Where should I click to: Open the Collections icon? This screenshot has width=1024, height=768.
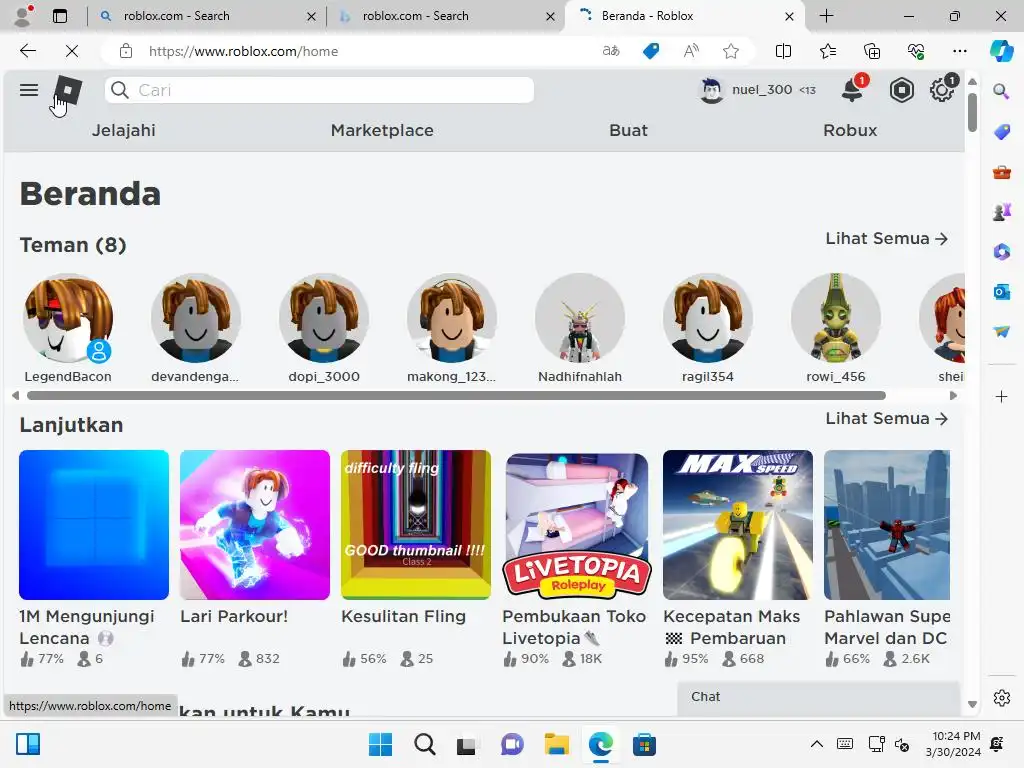[872, 51]
